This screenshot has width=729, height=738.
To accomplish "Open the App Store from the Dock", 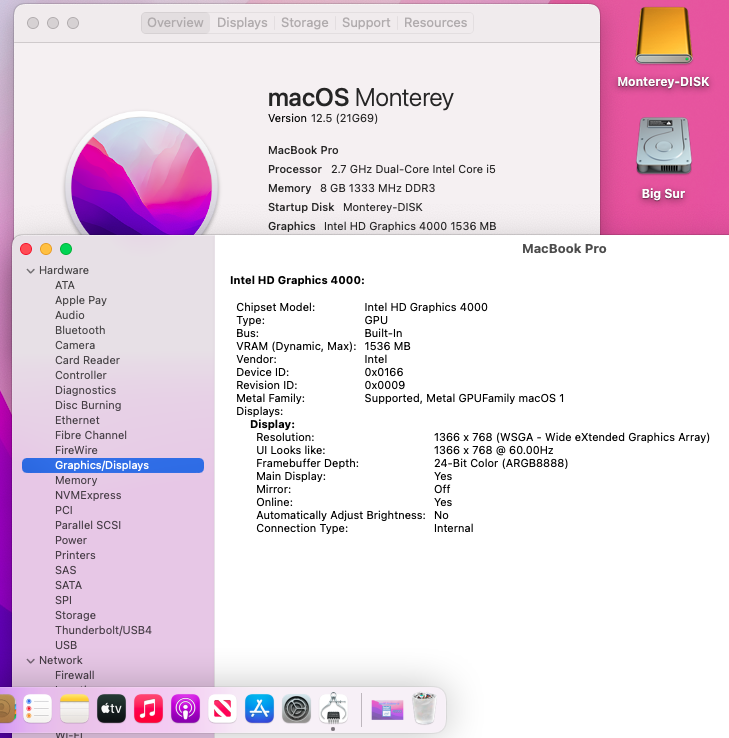I will coord(259,708).
